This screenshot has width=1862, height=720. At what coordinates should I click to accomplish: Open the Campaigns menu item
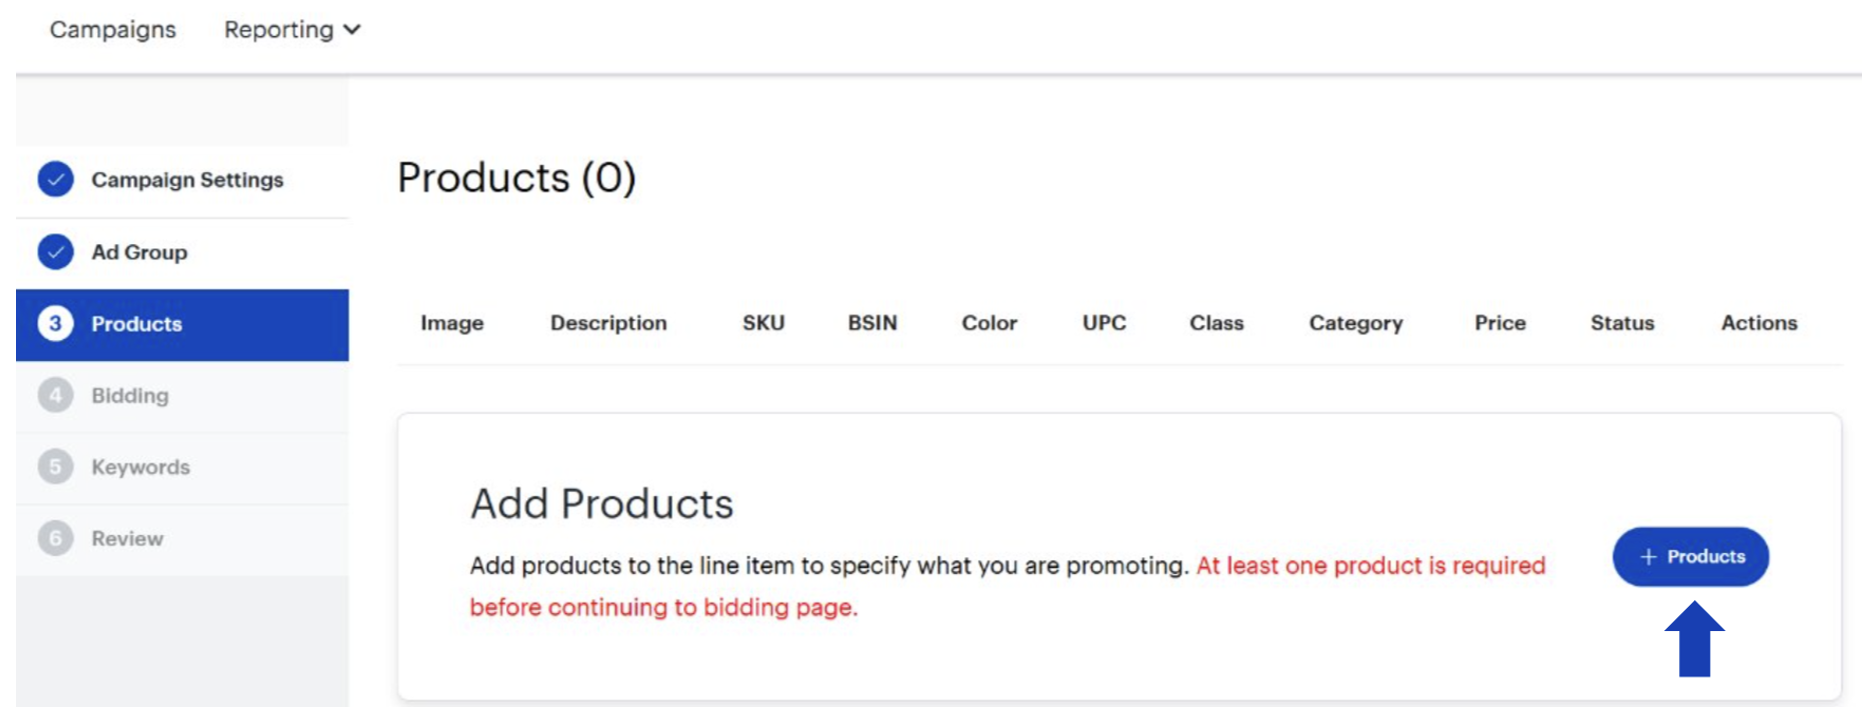[x=113, y=30]
